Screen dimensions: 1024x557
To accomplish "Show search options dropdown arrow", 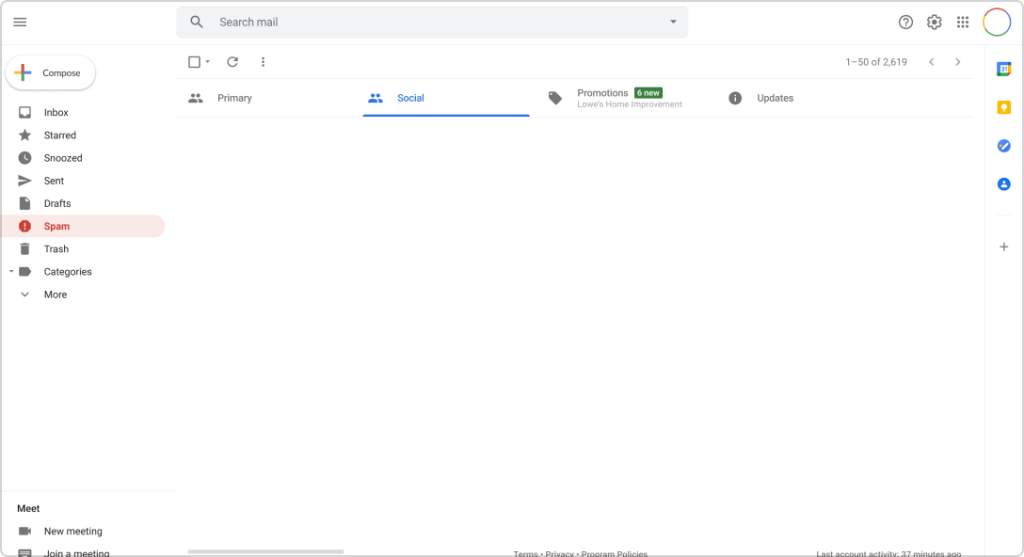I will pyautogui.click(x=673, y=22).
